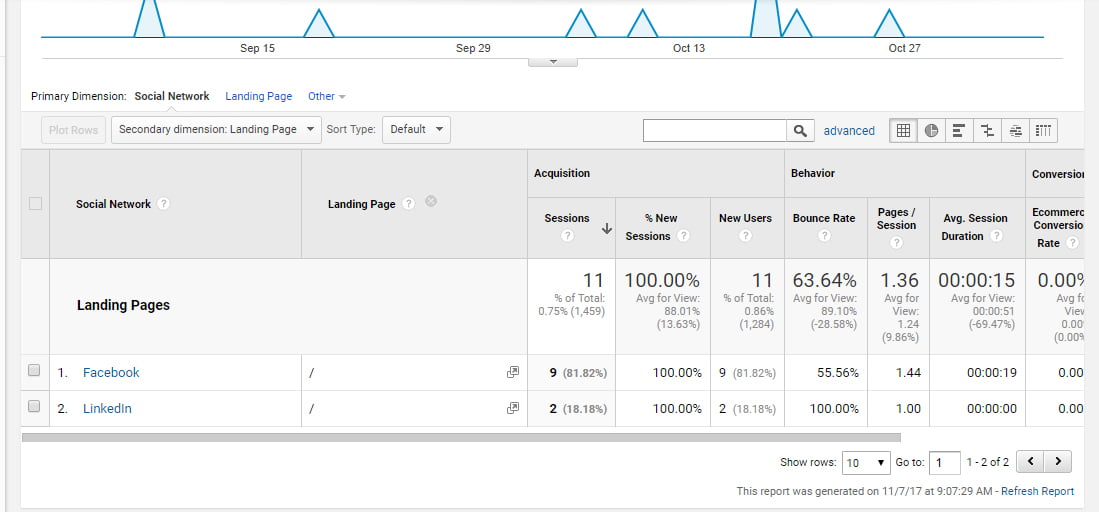1099x512 pixels.
Task: Switch to Percentage pie chart view
Action: (x=931, y=130)
